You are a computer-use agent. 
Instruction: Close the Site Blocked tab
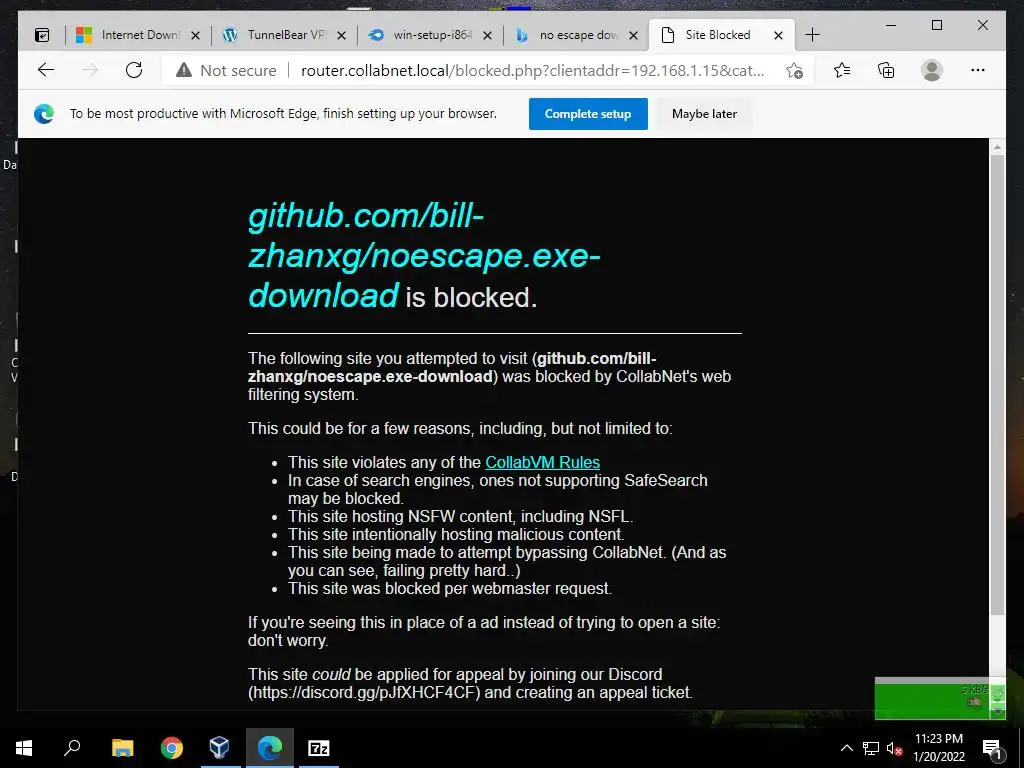(x=778, y=36)
